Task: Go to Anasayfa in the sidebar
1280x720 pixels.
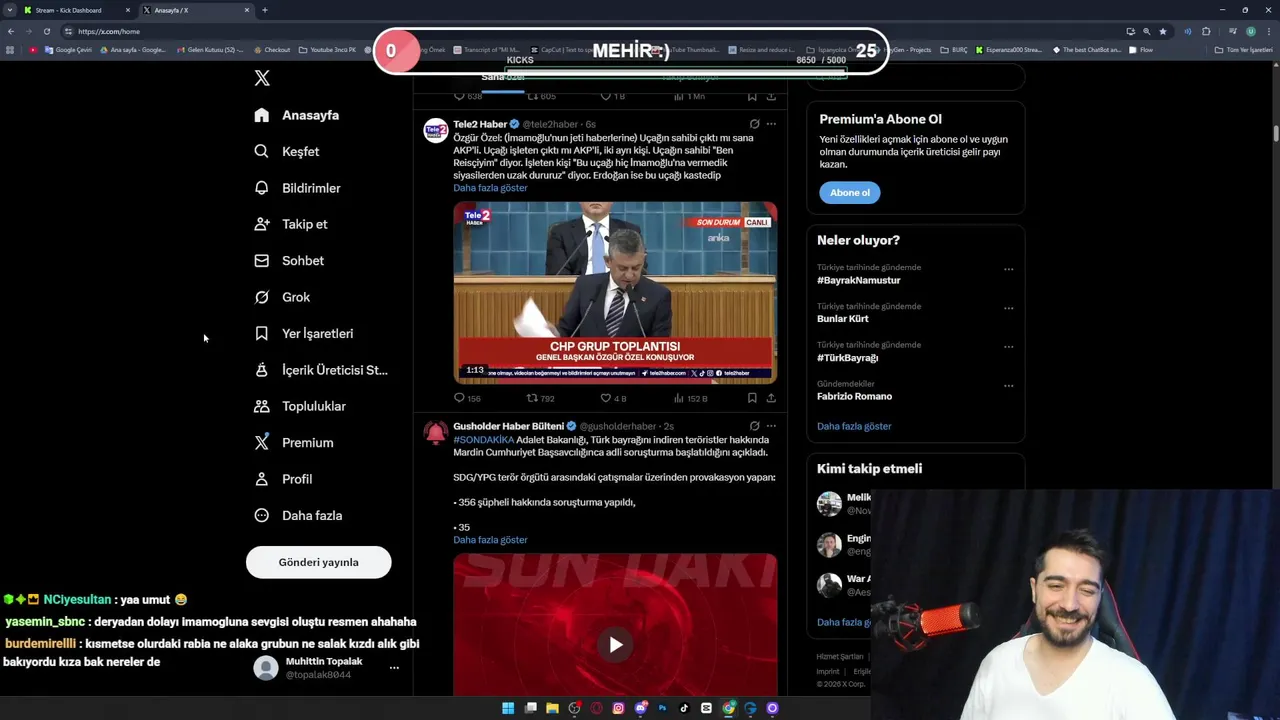Action: click(x=297, y=115)
